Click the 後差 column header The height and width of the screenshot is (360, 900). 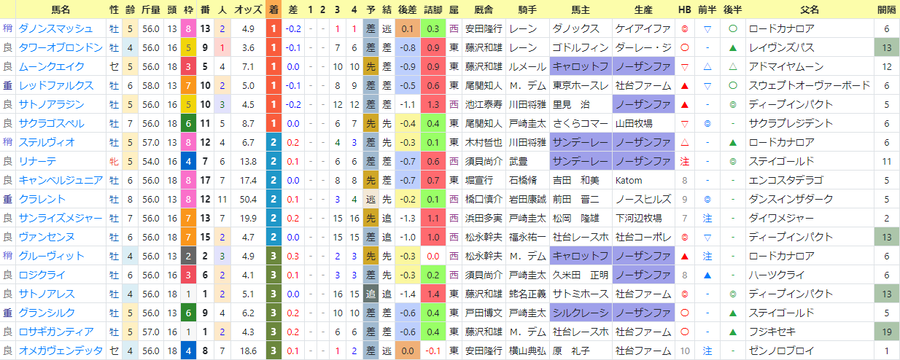tap(406, 10)
